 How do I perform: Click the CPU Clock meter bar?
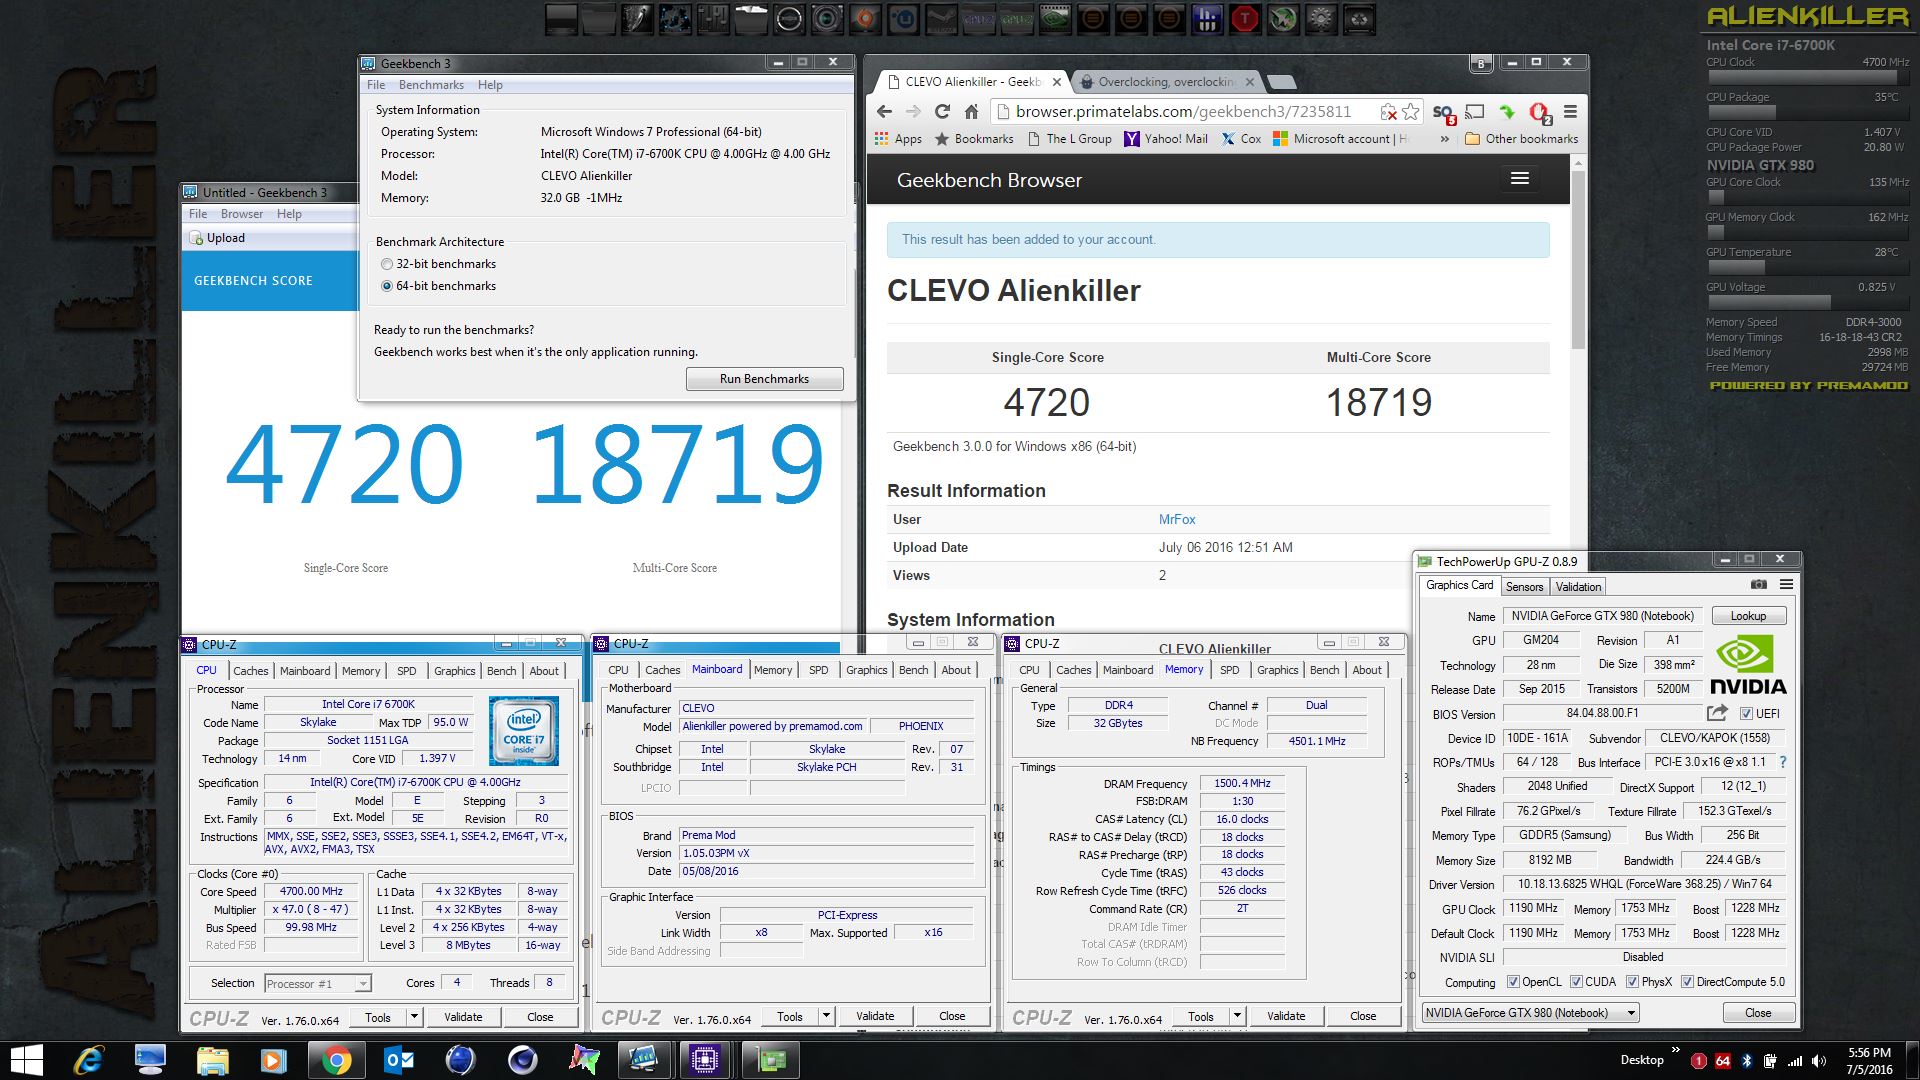pyautogui.click(x=1808, y=77)
